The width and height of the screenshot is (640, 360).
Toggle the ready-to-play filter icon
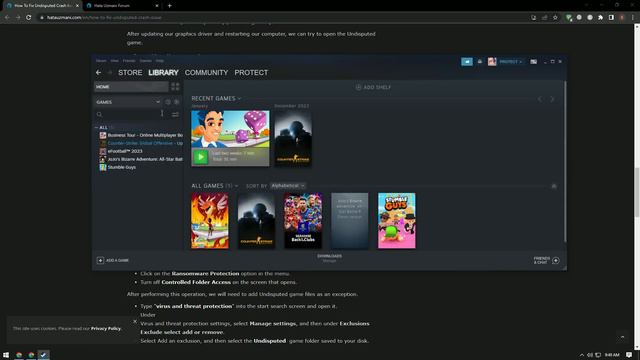tap(176, 102)
